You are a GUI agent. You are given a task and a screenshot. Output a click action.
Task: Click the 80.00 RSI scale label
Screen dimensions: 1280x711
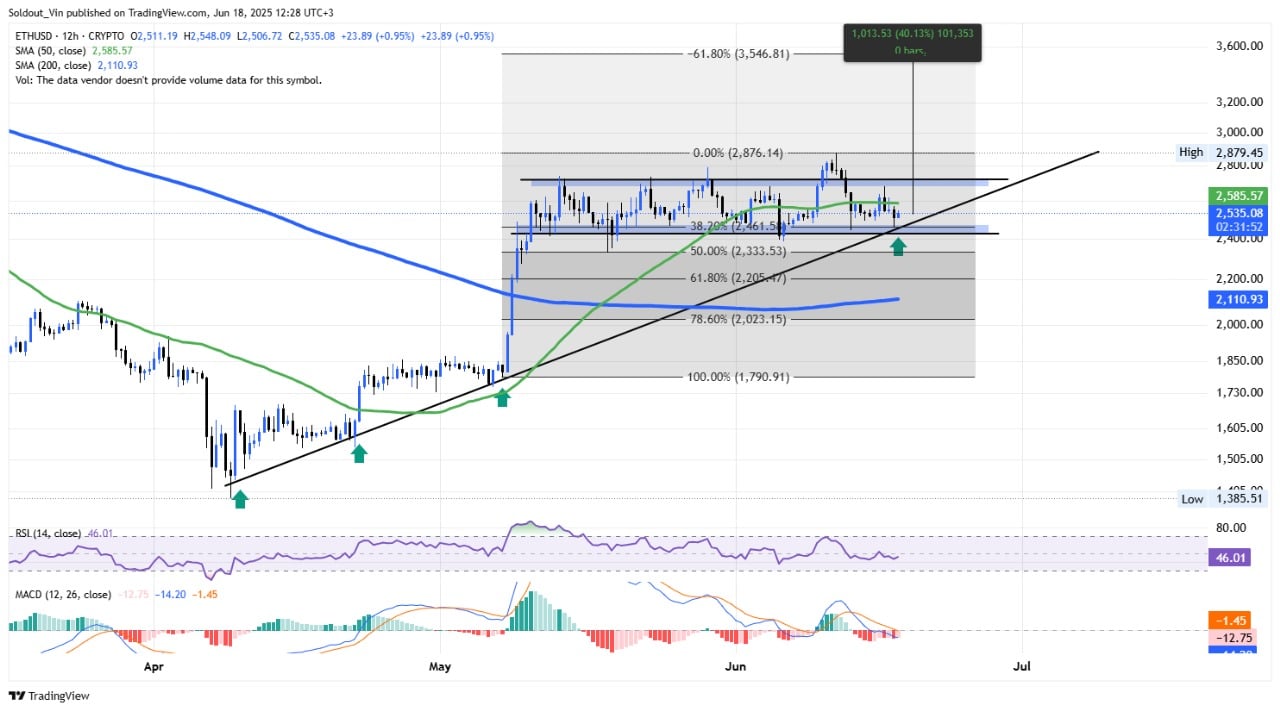pos(1231,527)
